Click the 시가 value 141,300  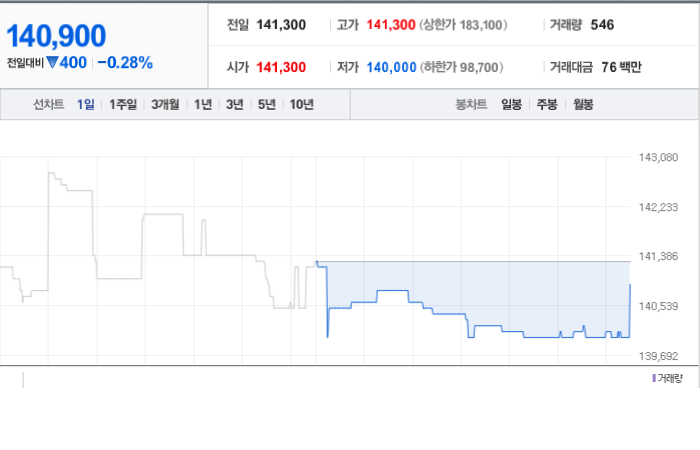[x=281, y=67]
